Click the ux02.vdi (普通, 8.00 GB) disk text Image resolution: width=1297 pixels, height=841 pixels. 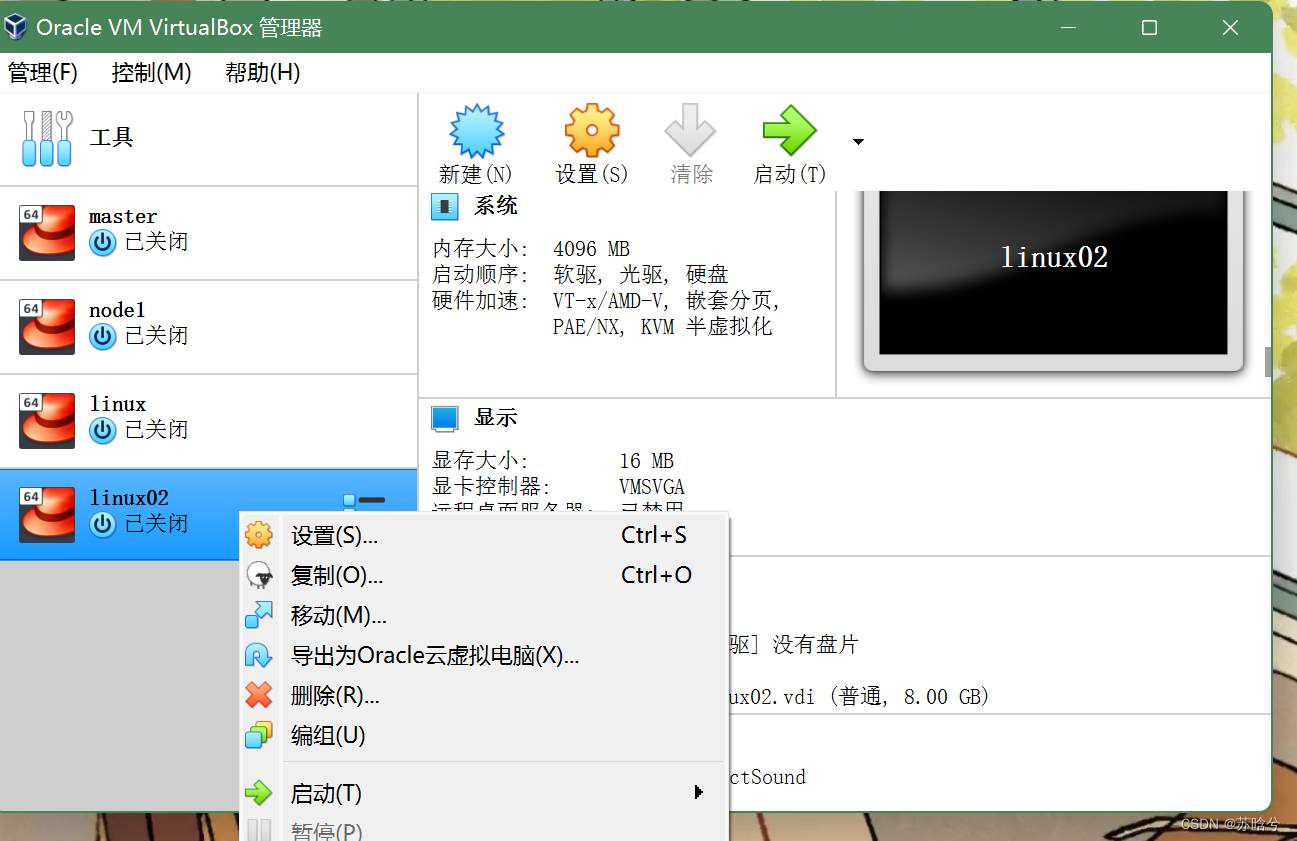[x=858, y=696]
